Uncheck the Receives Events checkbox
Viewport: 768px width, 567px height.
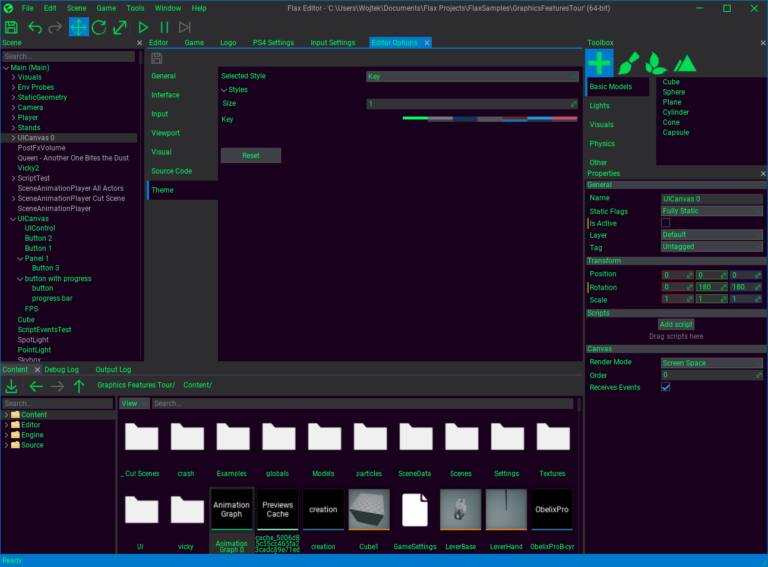[x=666, y=387]
